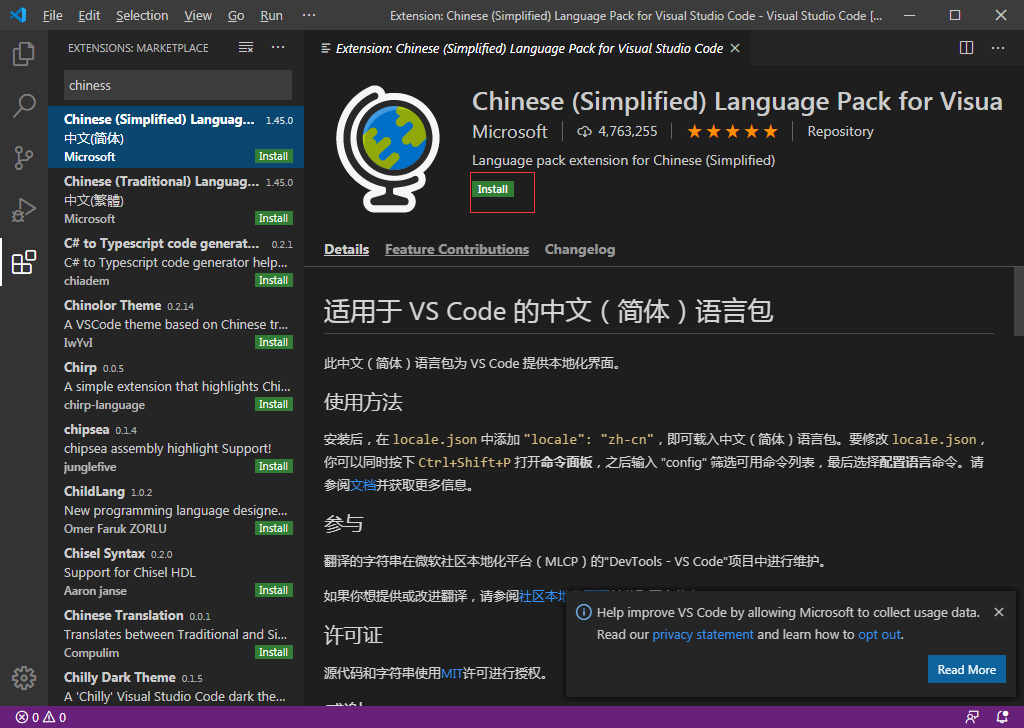Dismiss the usage data notification
This screenshot has width=1024, height=728.
999,612
